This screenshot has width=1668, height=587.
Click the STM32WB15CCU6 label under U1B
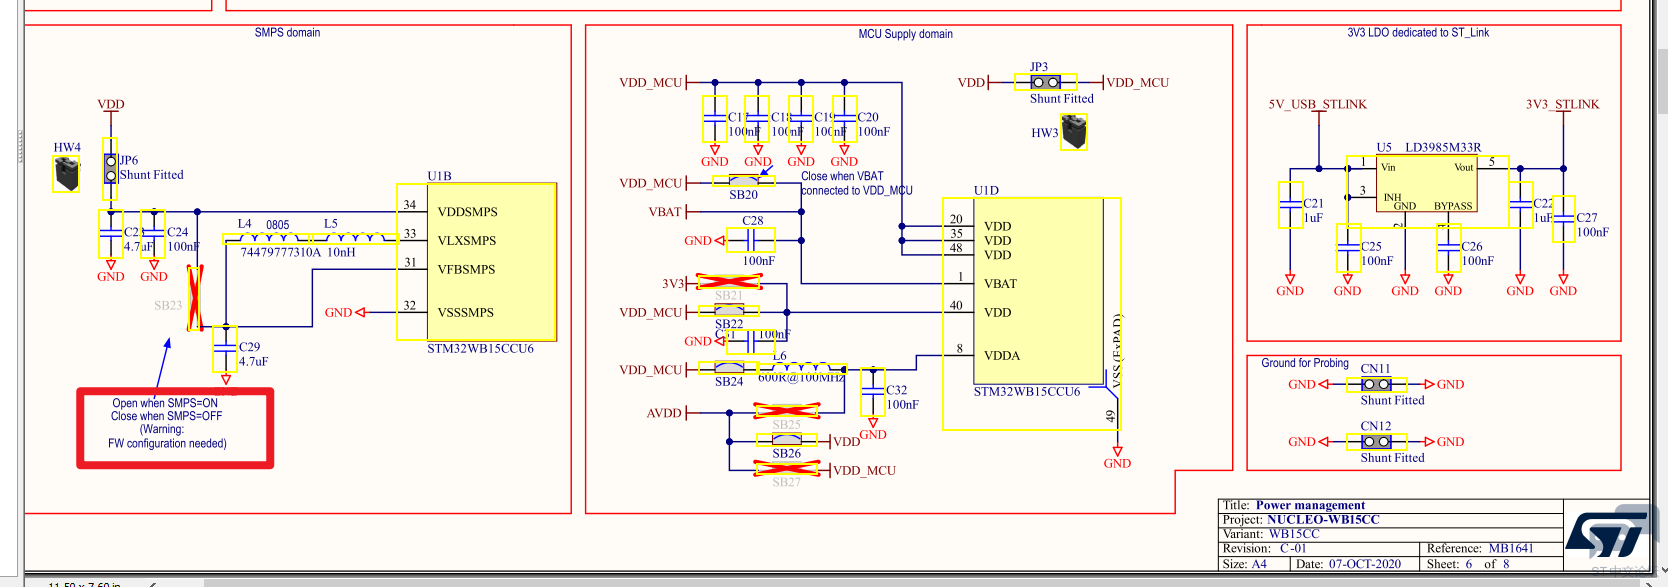pyautogui.click(x=480, y=349)
